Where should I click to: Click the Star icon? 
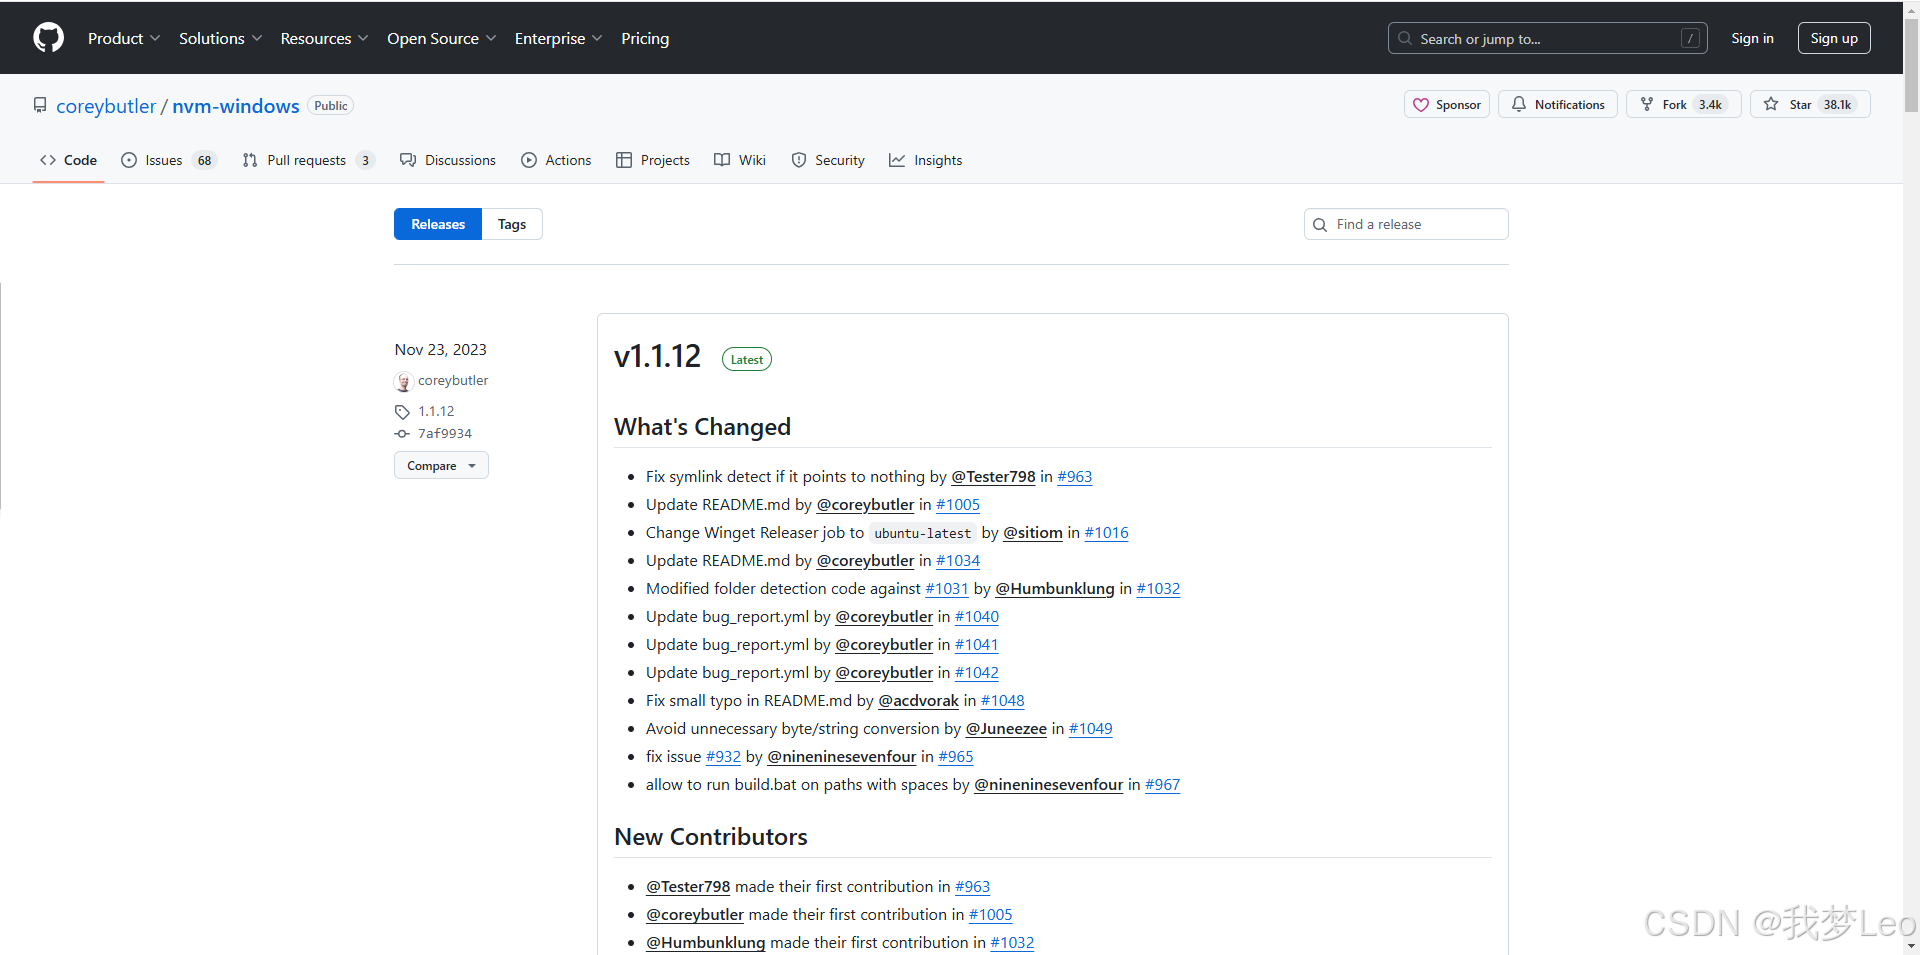1770,104
